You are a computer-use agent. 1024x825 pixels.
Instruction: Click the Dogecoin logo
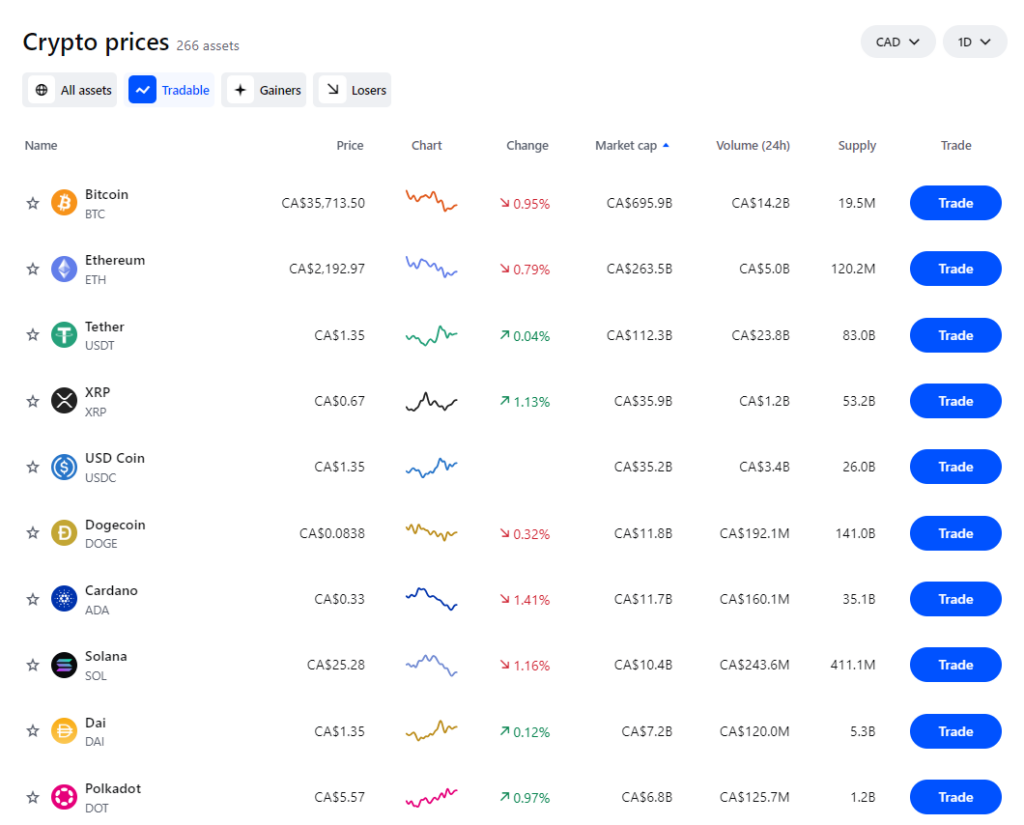[x=64, y=533]
